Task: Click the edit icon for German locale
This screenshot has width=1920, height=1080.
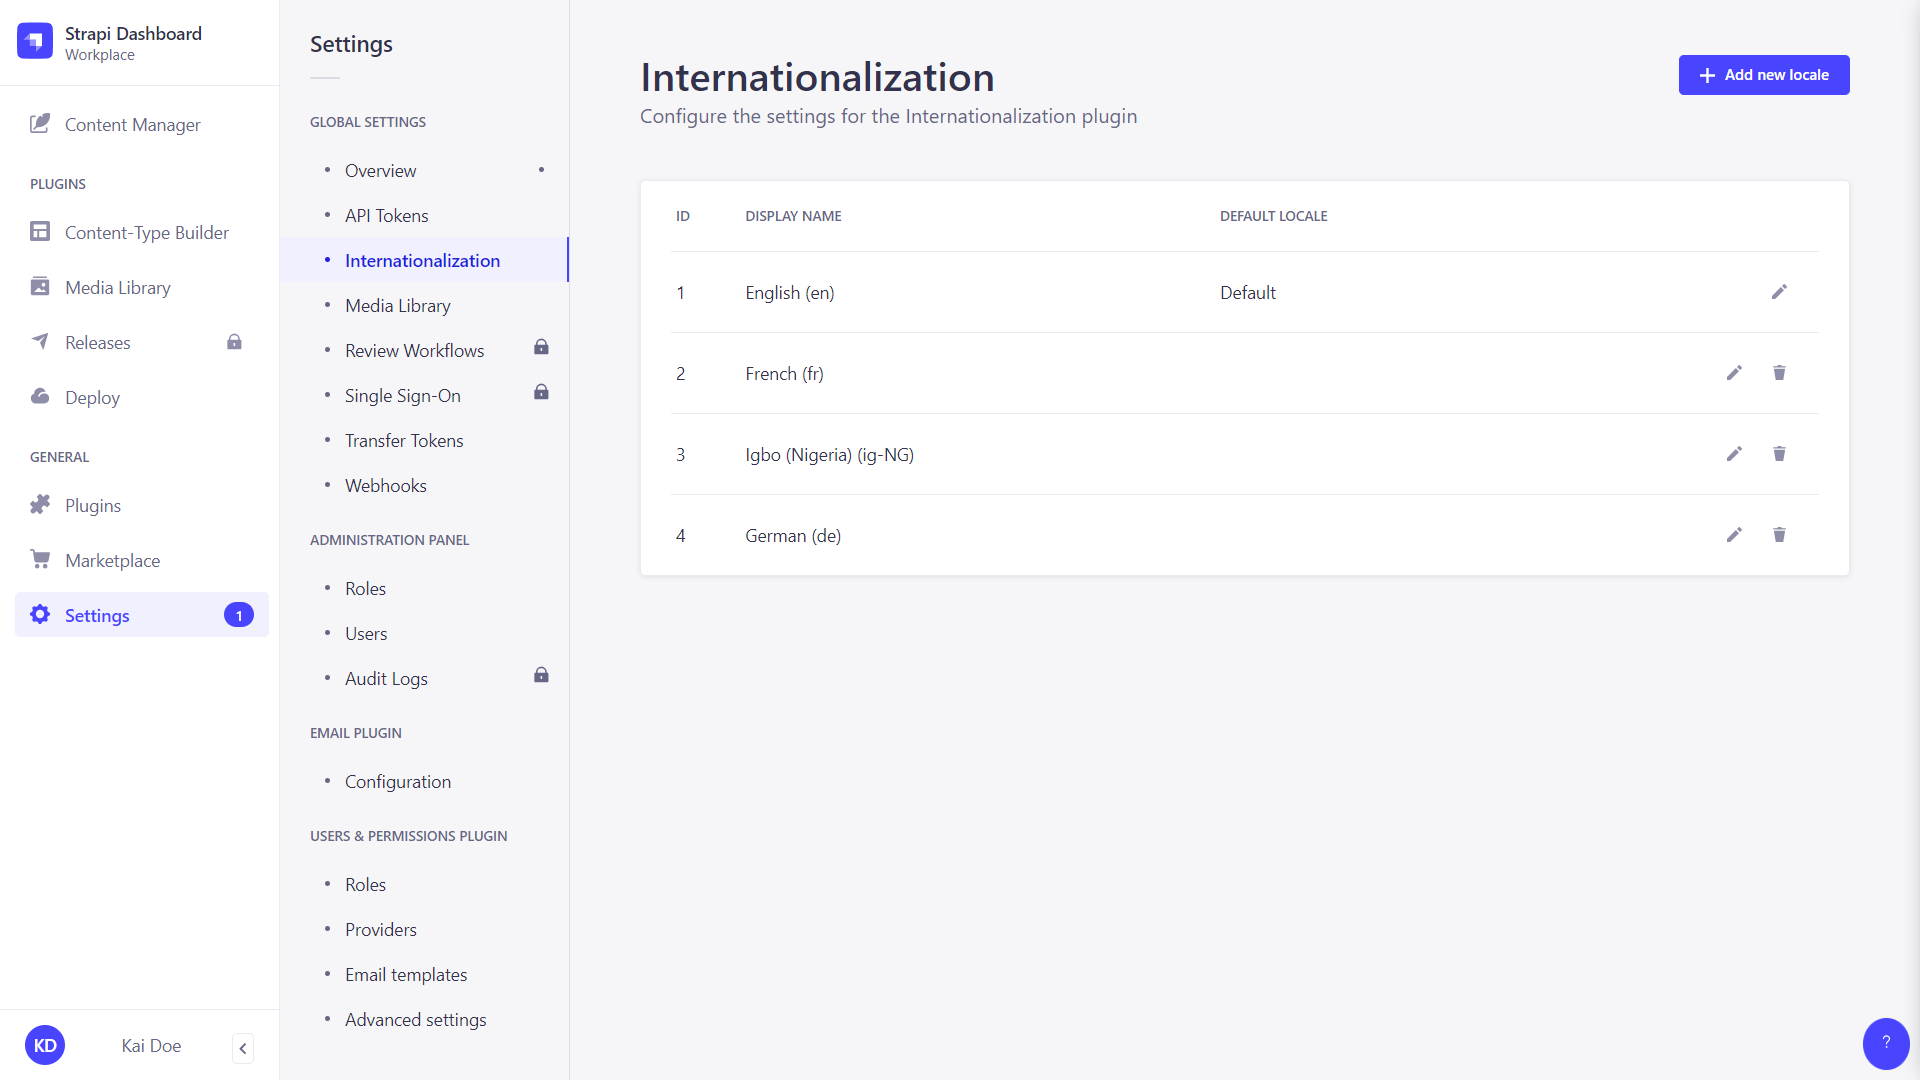Action: [1734, 534]
